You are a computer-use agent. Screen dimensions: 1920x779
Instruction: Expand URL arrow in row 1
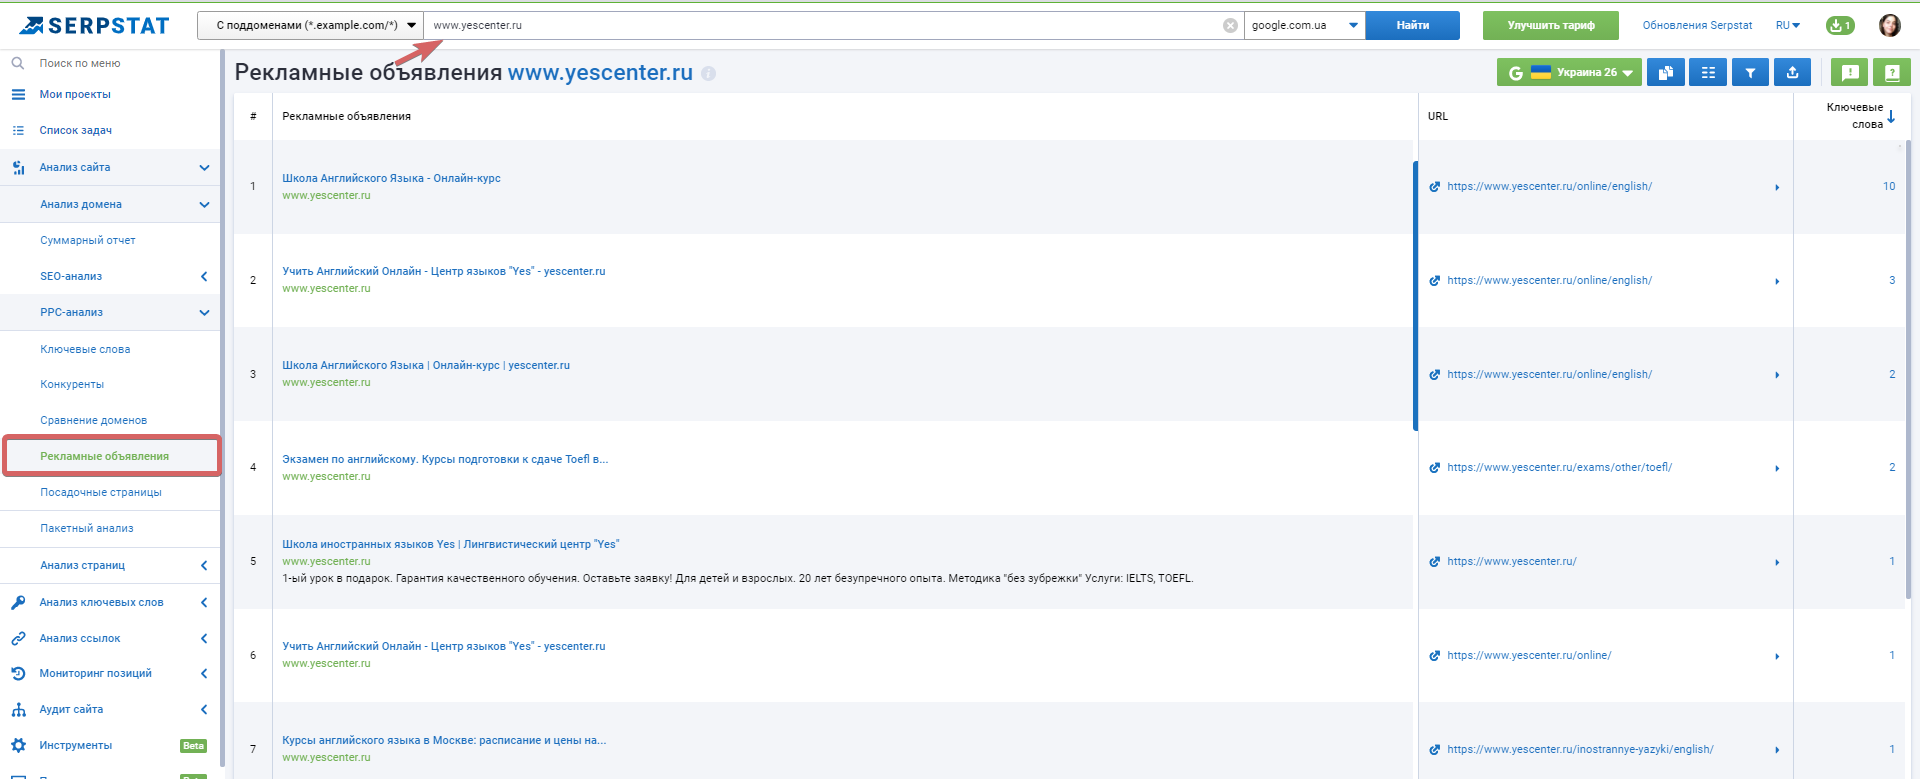[x=1777, y=188]
